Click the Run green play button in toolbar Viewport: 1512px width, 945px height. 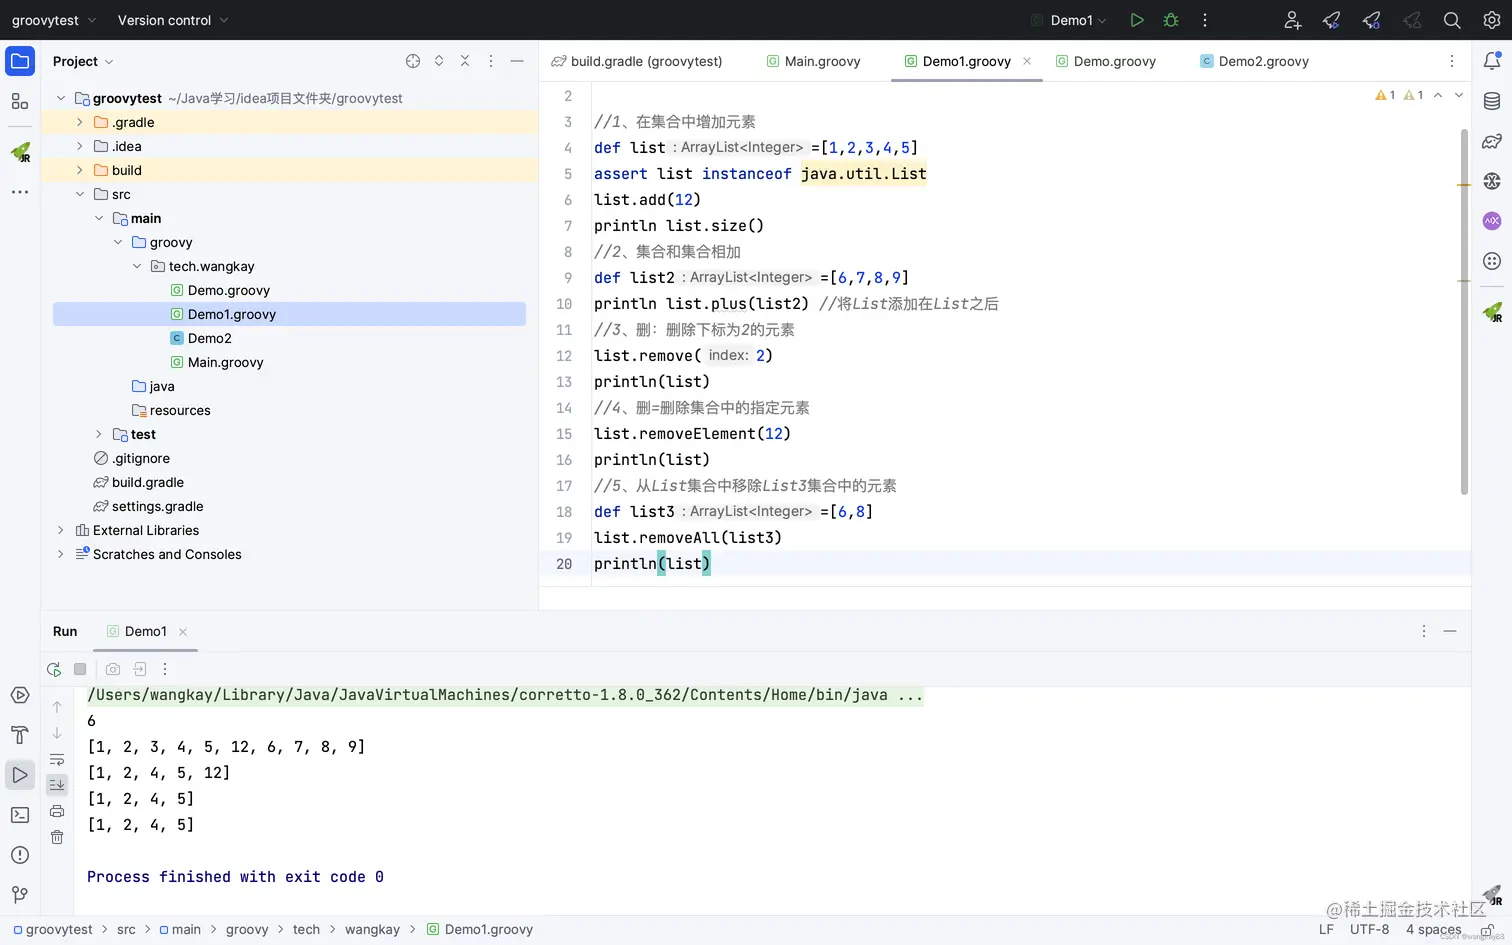[x=1137, y=20]
